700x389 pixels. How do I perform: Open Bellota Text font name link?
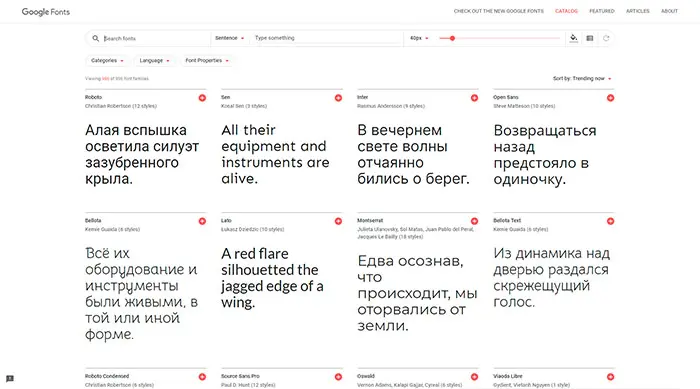click(507, 220)
